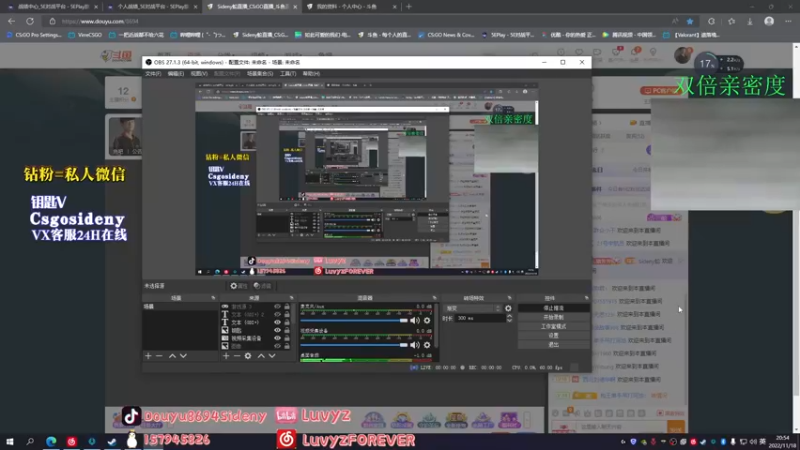800x450 pixels.
Task: Open 工具(T) menu in OBS
Action: pyautogui.click(x=288, y=74)
